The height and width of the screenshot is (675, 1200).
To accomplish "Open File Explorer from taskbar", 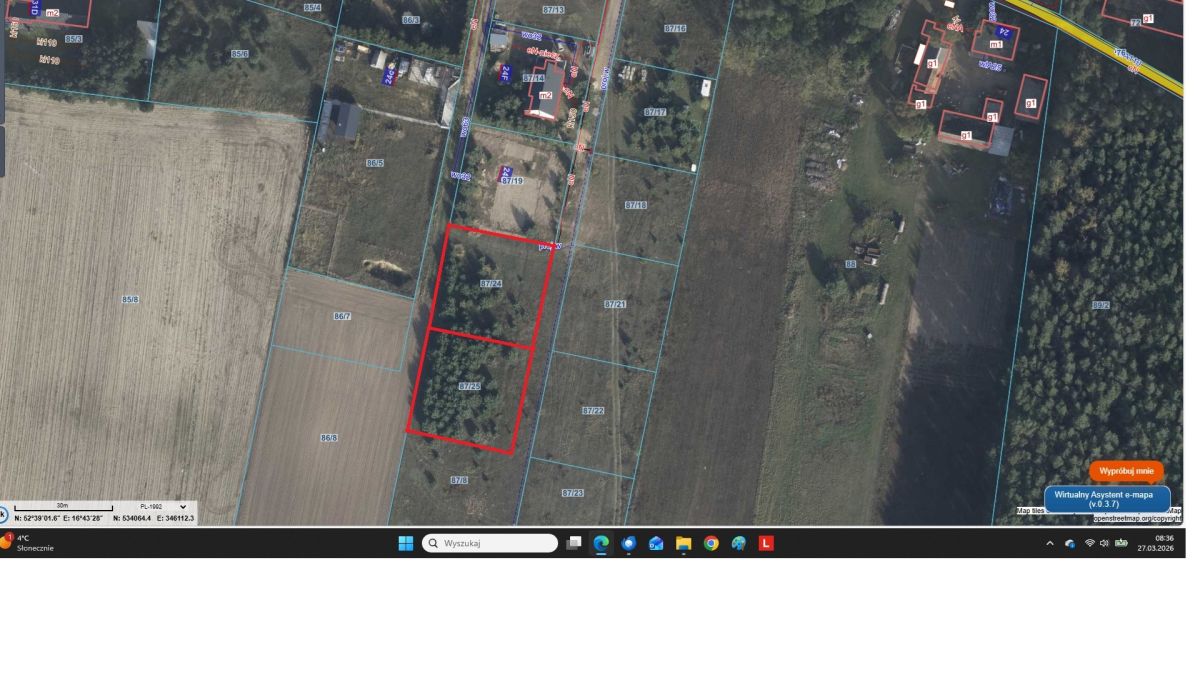I will click(683, 543).
